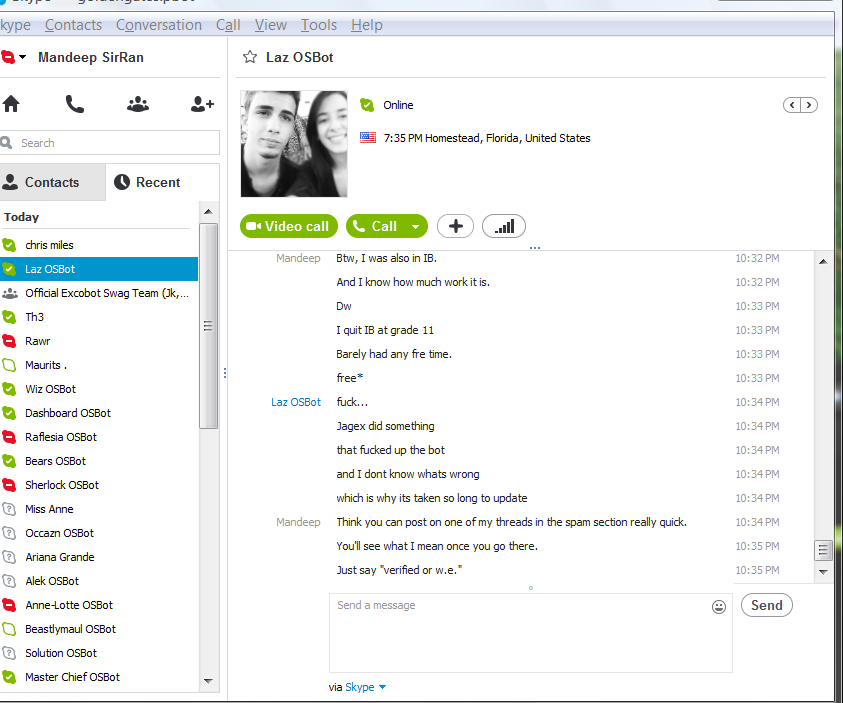Image resolution: width=843 pixels, height=703 pixels.
Task: Open the emoticon picker smiley
Action: (x=719, y=607)
